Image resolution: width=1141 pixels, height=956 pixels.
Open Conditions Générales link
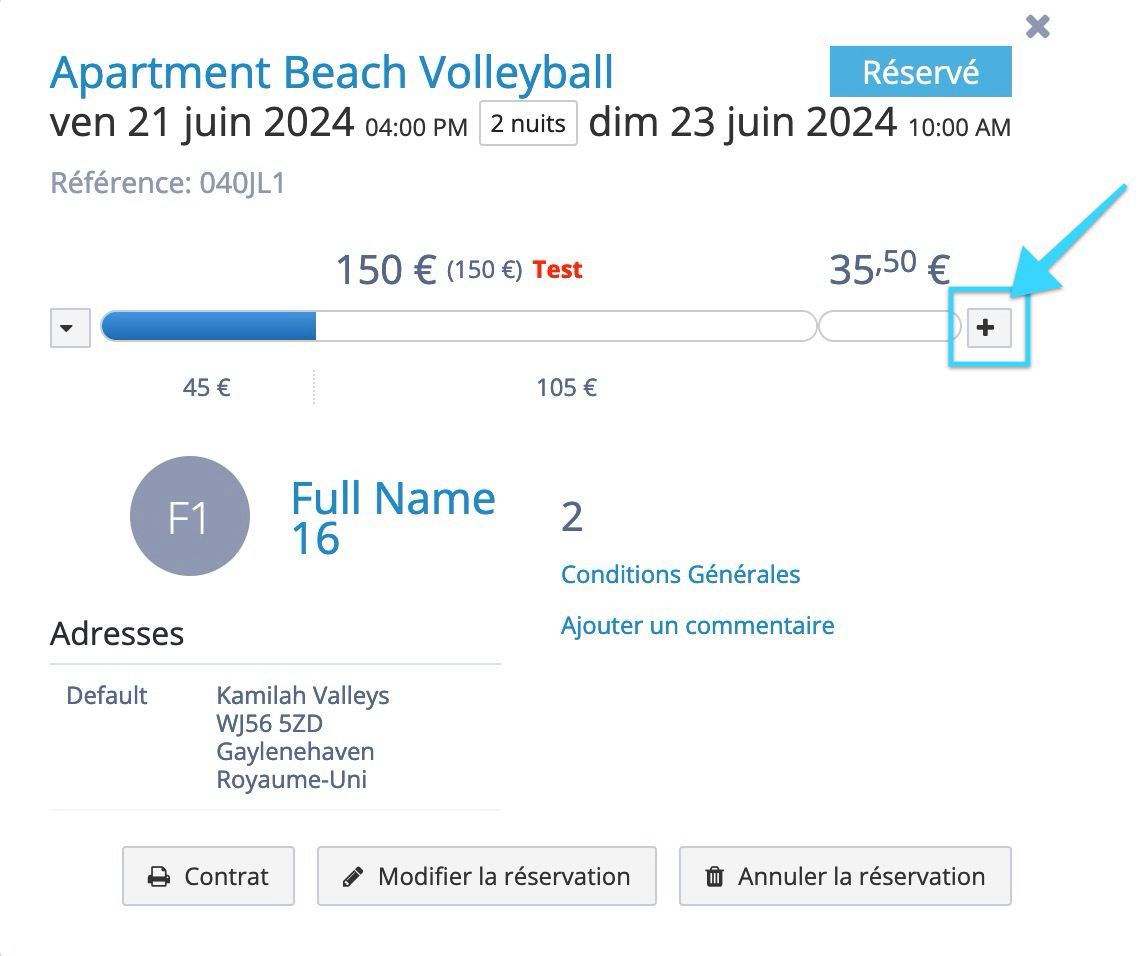pos(680,575)
